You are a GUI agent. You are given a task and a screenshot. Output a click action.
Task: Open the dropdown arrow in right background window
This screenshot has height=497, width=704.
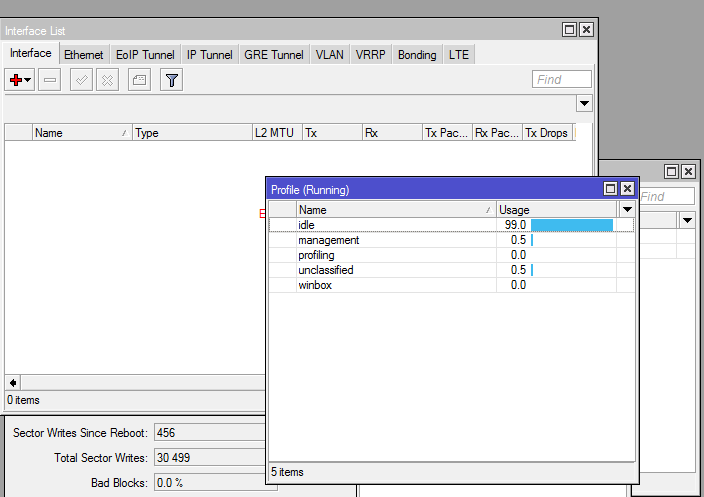pos(687,220)
